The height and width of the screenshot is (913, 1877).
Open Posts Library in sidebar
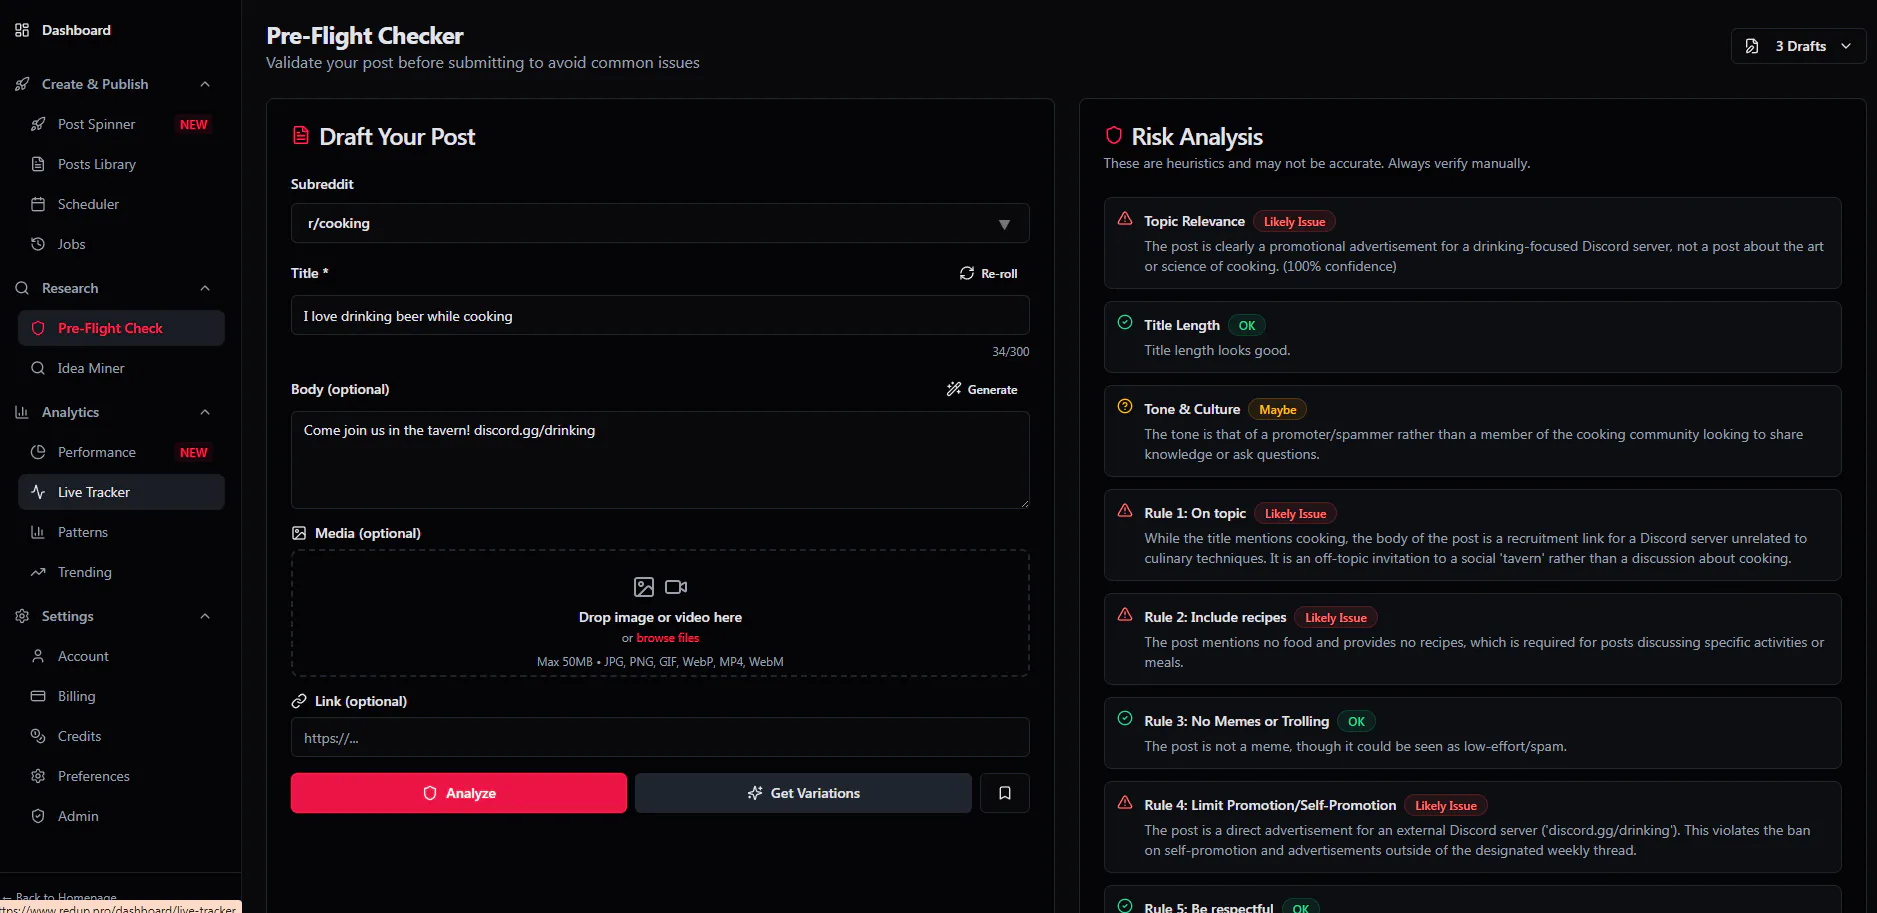96,164
